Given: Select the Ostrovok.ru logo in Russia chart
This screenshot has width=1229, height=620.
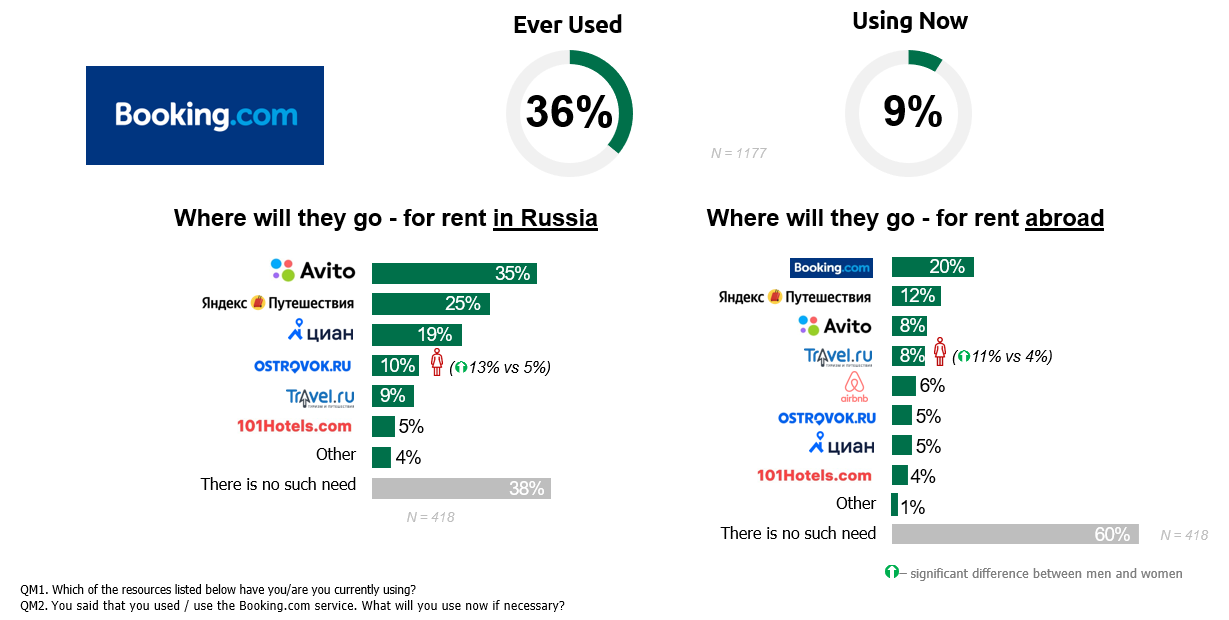Looking at the screenshot, I should click(302, 366).
